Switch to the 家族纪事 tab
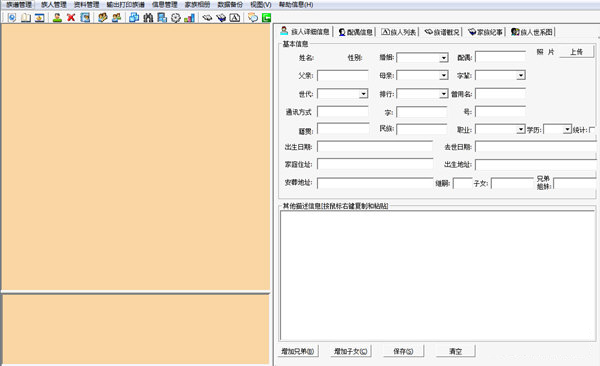600x366 pixels. point(485,32)
